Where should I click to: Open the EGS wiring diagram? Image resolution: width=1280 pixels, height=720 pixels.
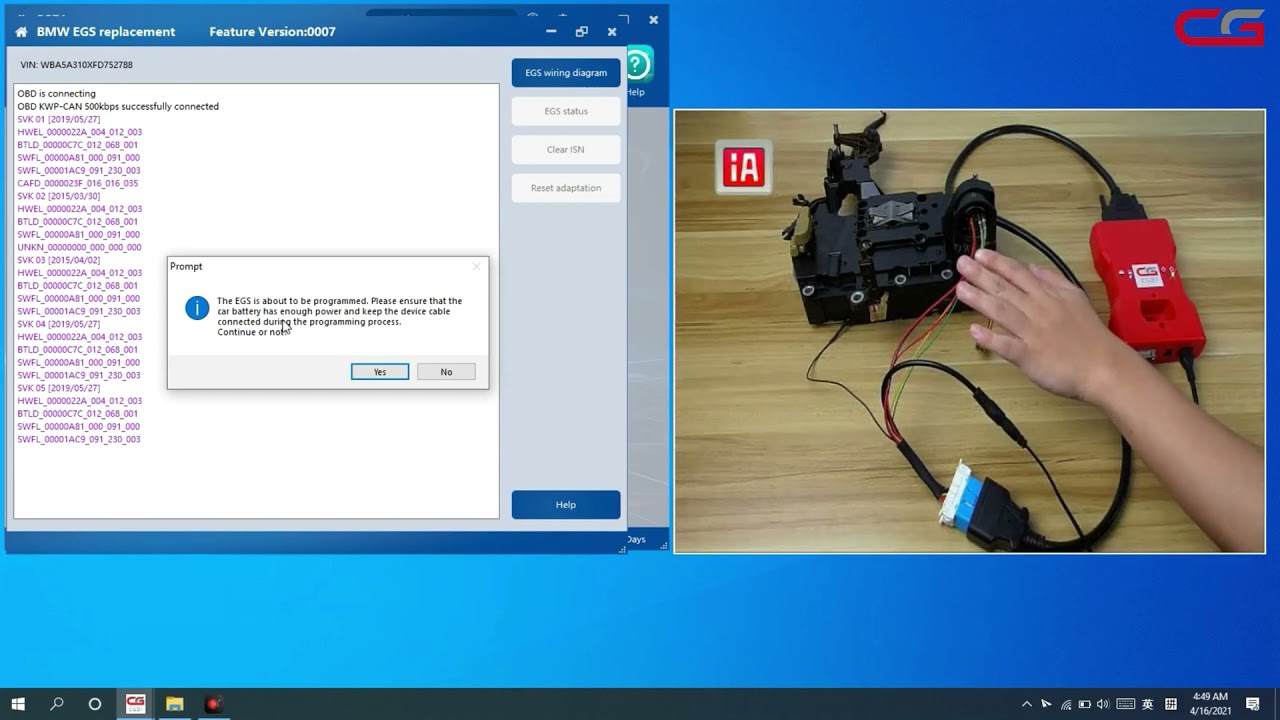click(x=566, y=73)
